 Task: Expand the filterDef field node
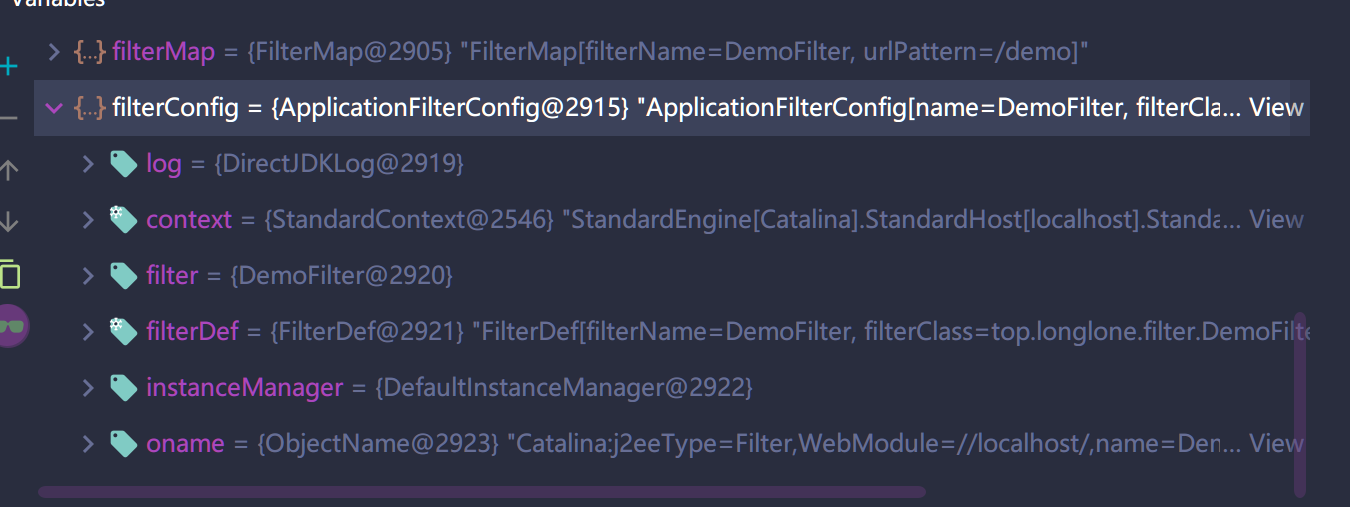[x=88, y=331]
